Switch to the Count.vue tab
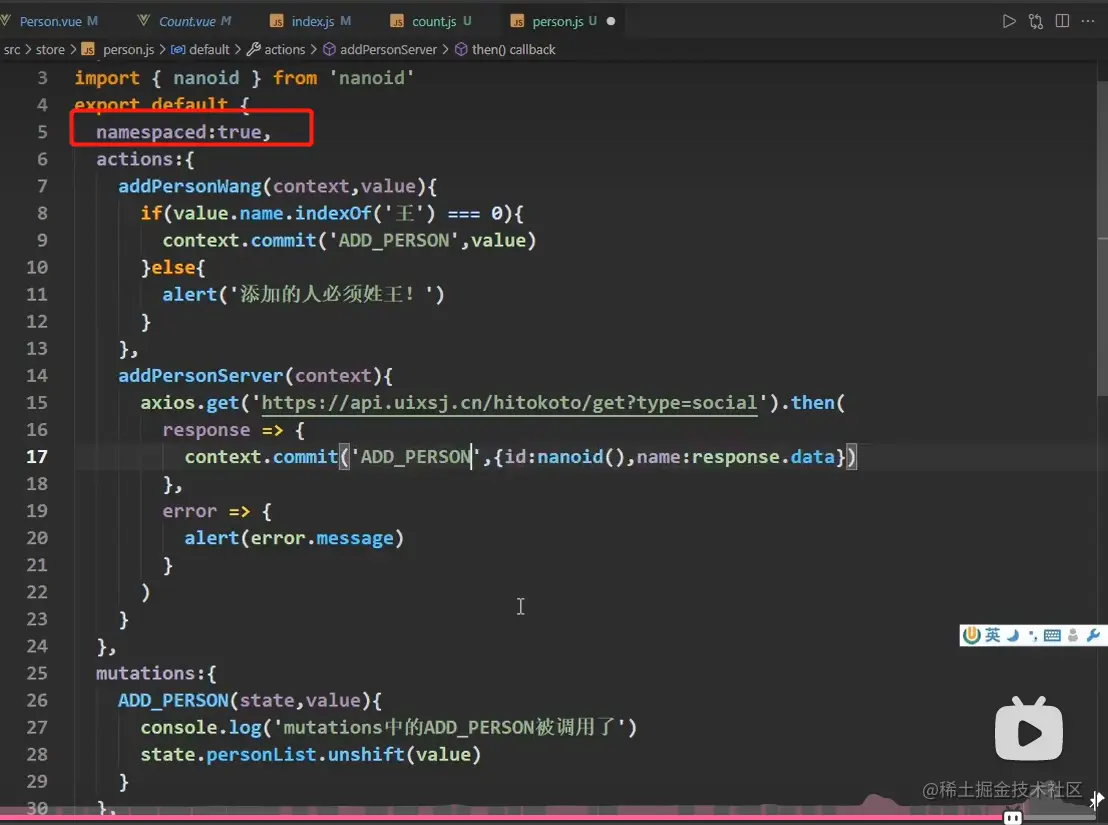This screenshot has width=1108, height=825. [187, 21]
